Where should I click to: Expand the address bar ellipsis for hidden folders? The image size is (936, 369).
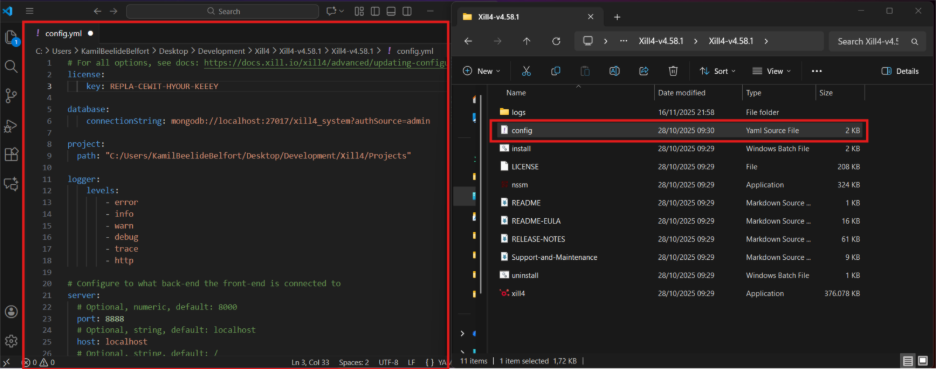(624, 41)
